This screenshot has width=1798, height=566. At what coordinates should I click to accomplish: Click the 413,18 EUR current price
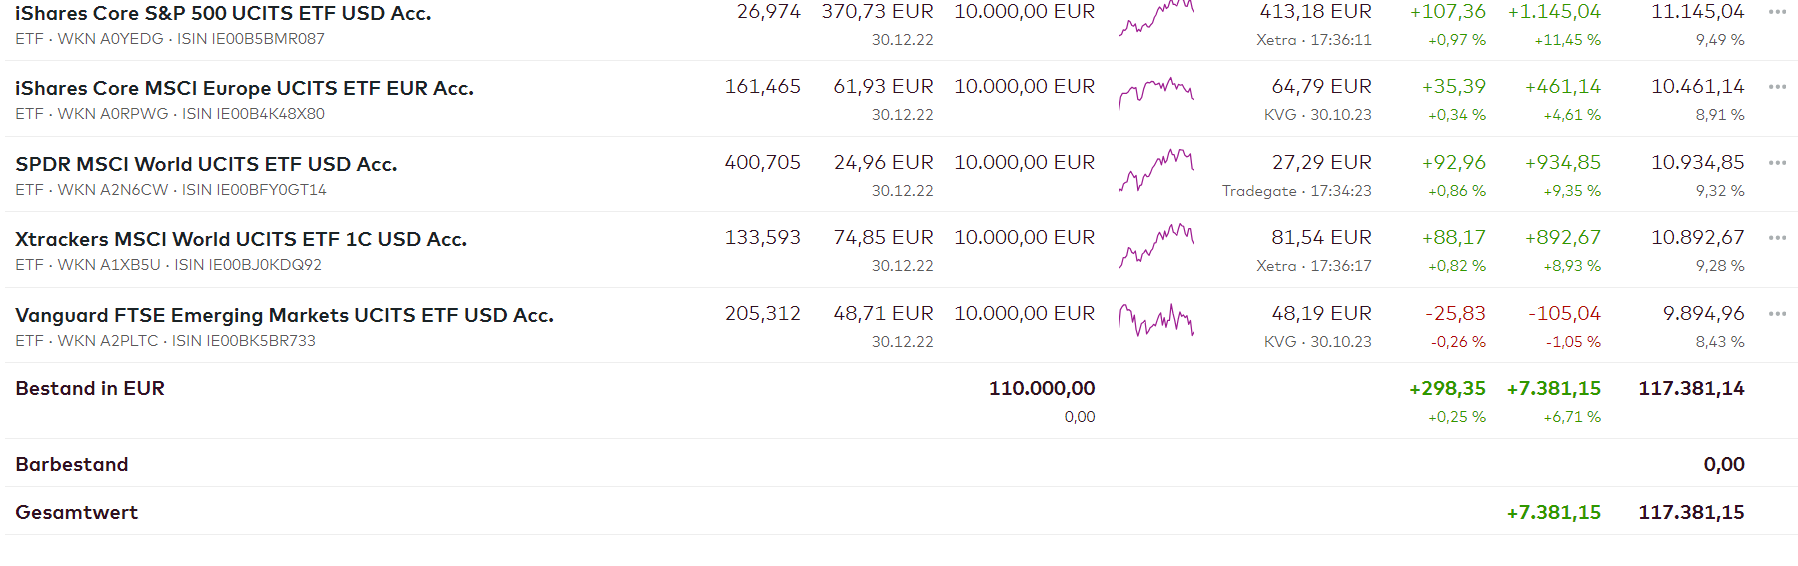pyautogui.click(x=1315, y=12)
